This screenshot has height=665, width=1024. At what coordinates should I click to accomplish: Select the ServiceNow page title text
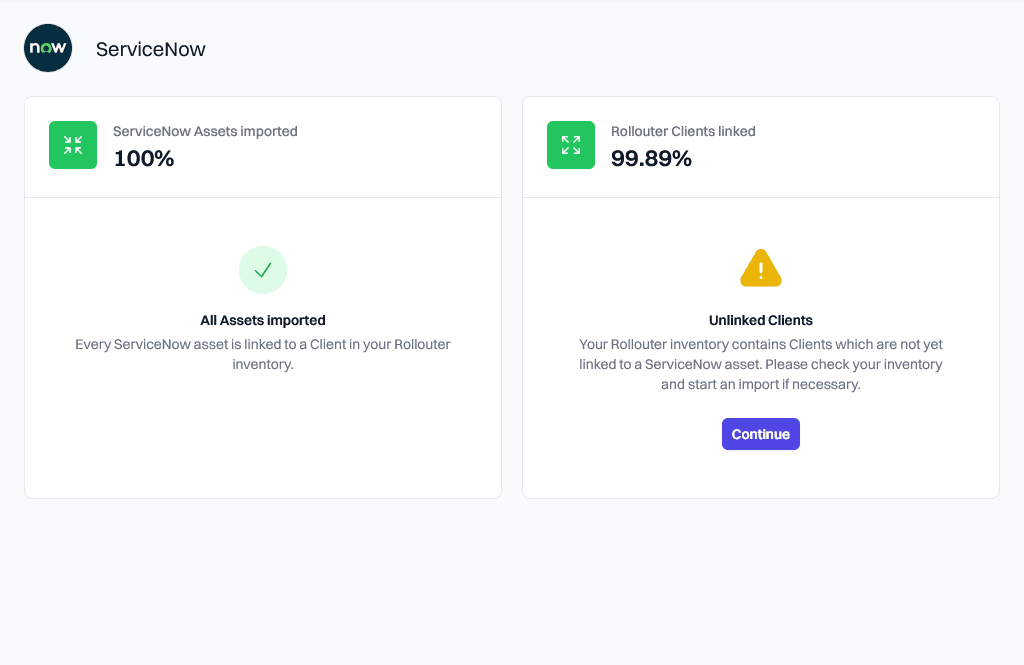tap(151, 49)
